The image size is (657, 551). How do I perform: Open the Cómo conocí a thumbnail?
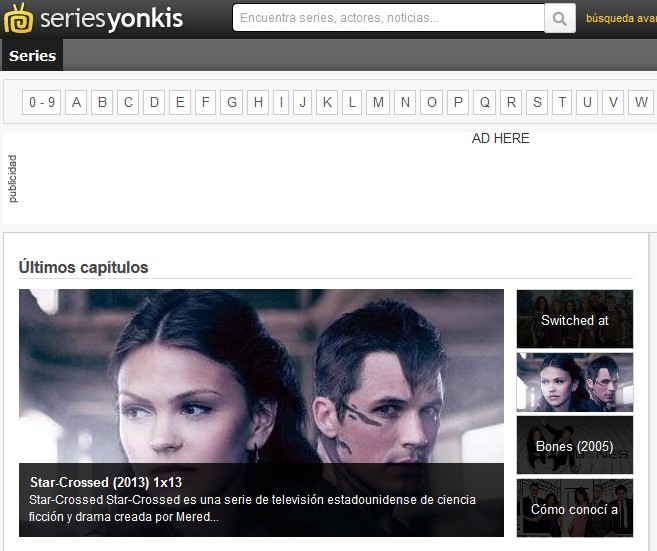(574, 508)
